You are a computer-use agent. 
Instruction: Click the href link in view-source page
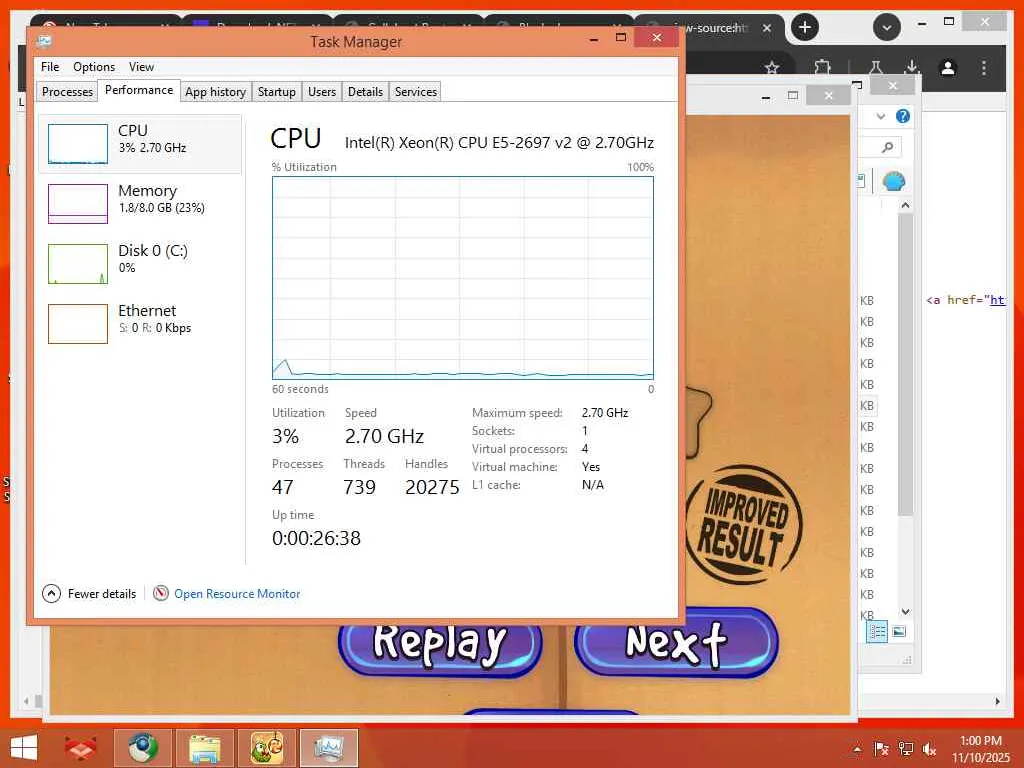coord(997,300)
